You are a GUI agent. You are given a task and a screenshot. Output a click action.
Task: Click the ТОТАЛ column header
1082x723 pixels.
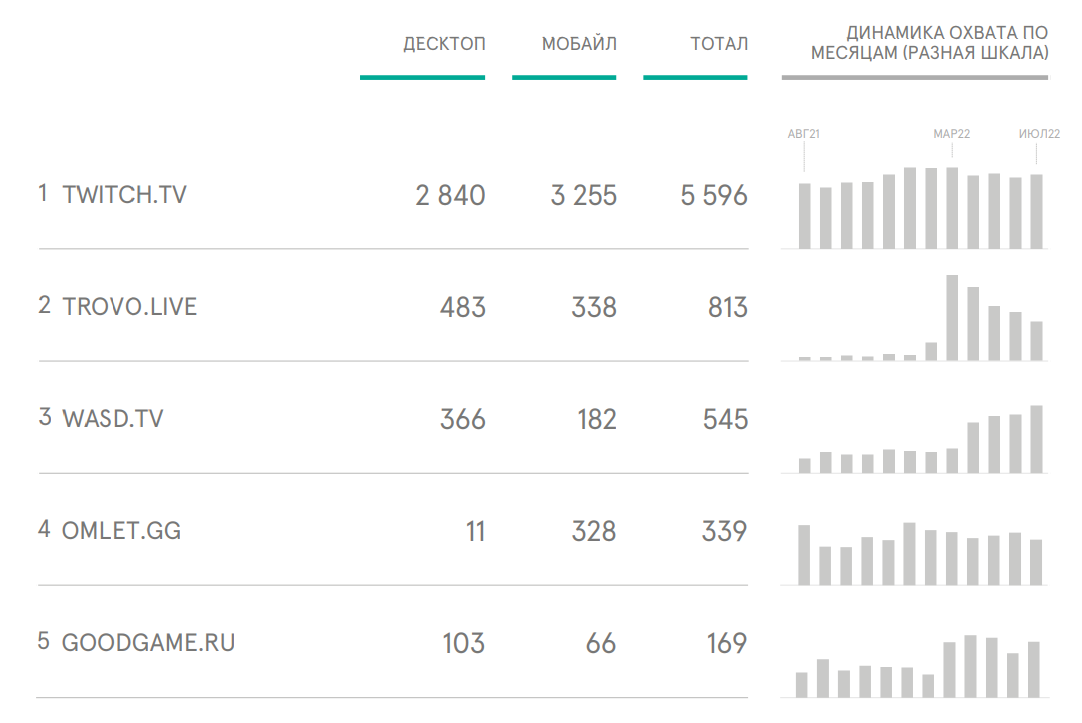(x=718, y=44)
